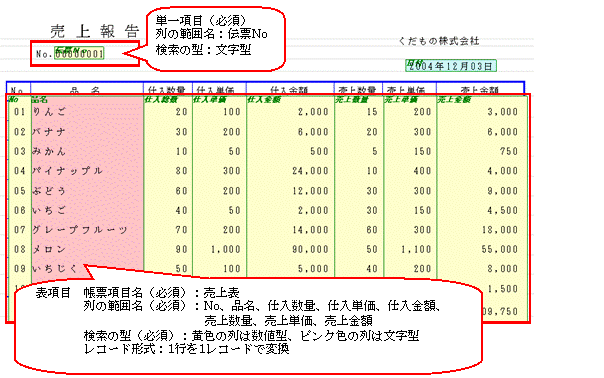This screenshot has width=604, height=378.
Task: Click the 500 purchase amount in みかん row
Action: point(319,151)
